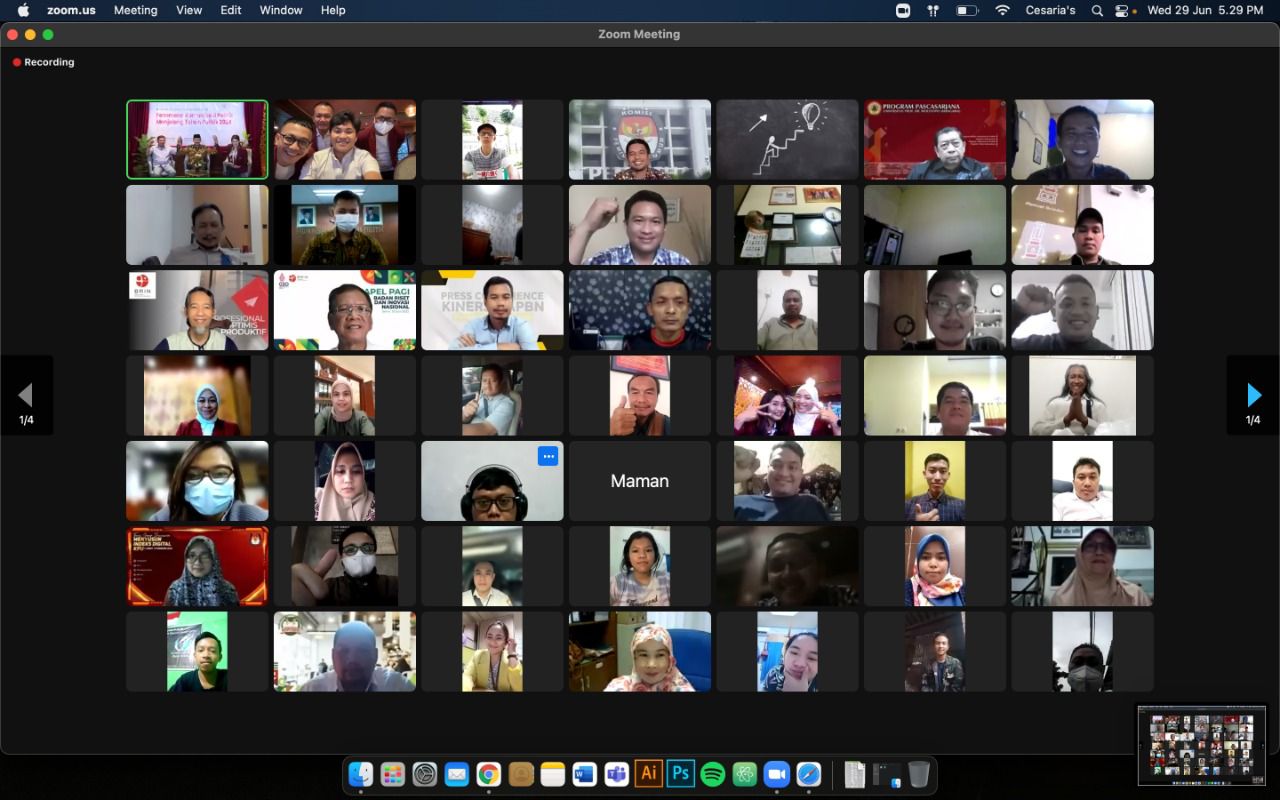Open Adobe Illustrator from the dock
Image resolution: width=1280 pixels, height=800 pixels.
(x=649, y=774)
